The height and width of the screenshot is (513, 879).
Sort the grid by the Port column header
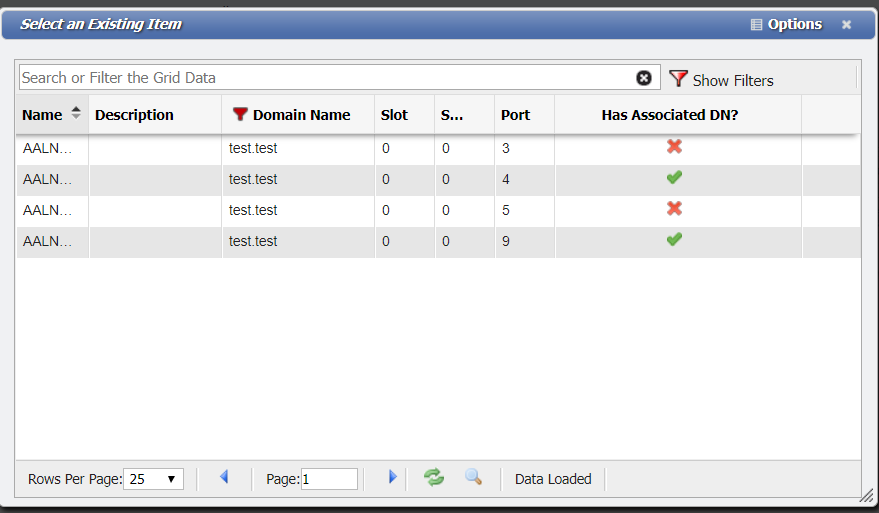coord(516,115)
